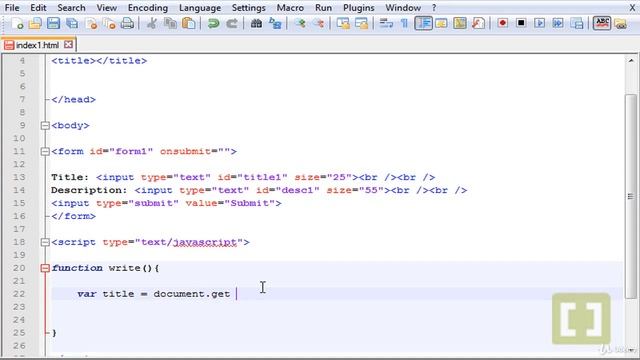Cut selection with the scissors icon
This screenshot has height=360, width=640.
(x=151, y=23)
